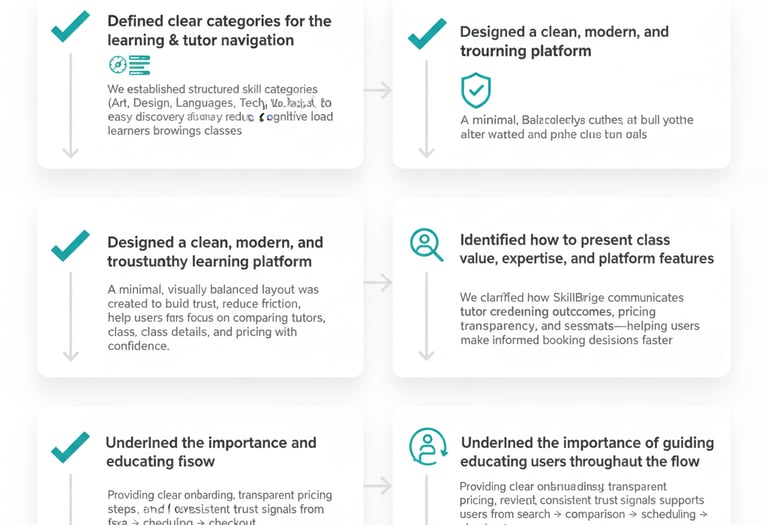The image size is (768, 525).
Task: Click the 'Underlined the importance of guiding' heading
Action: tap(586, 452)
